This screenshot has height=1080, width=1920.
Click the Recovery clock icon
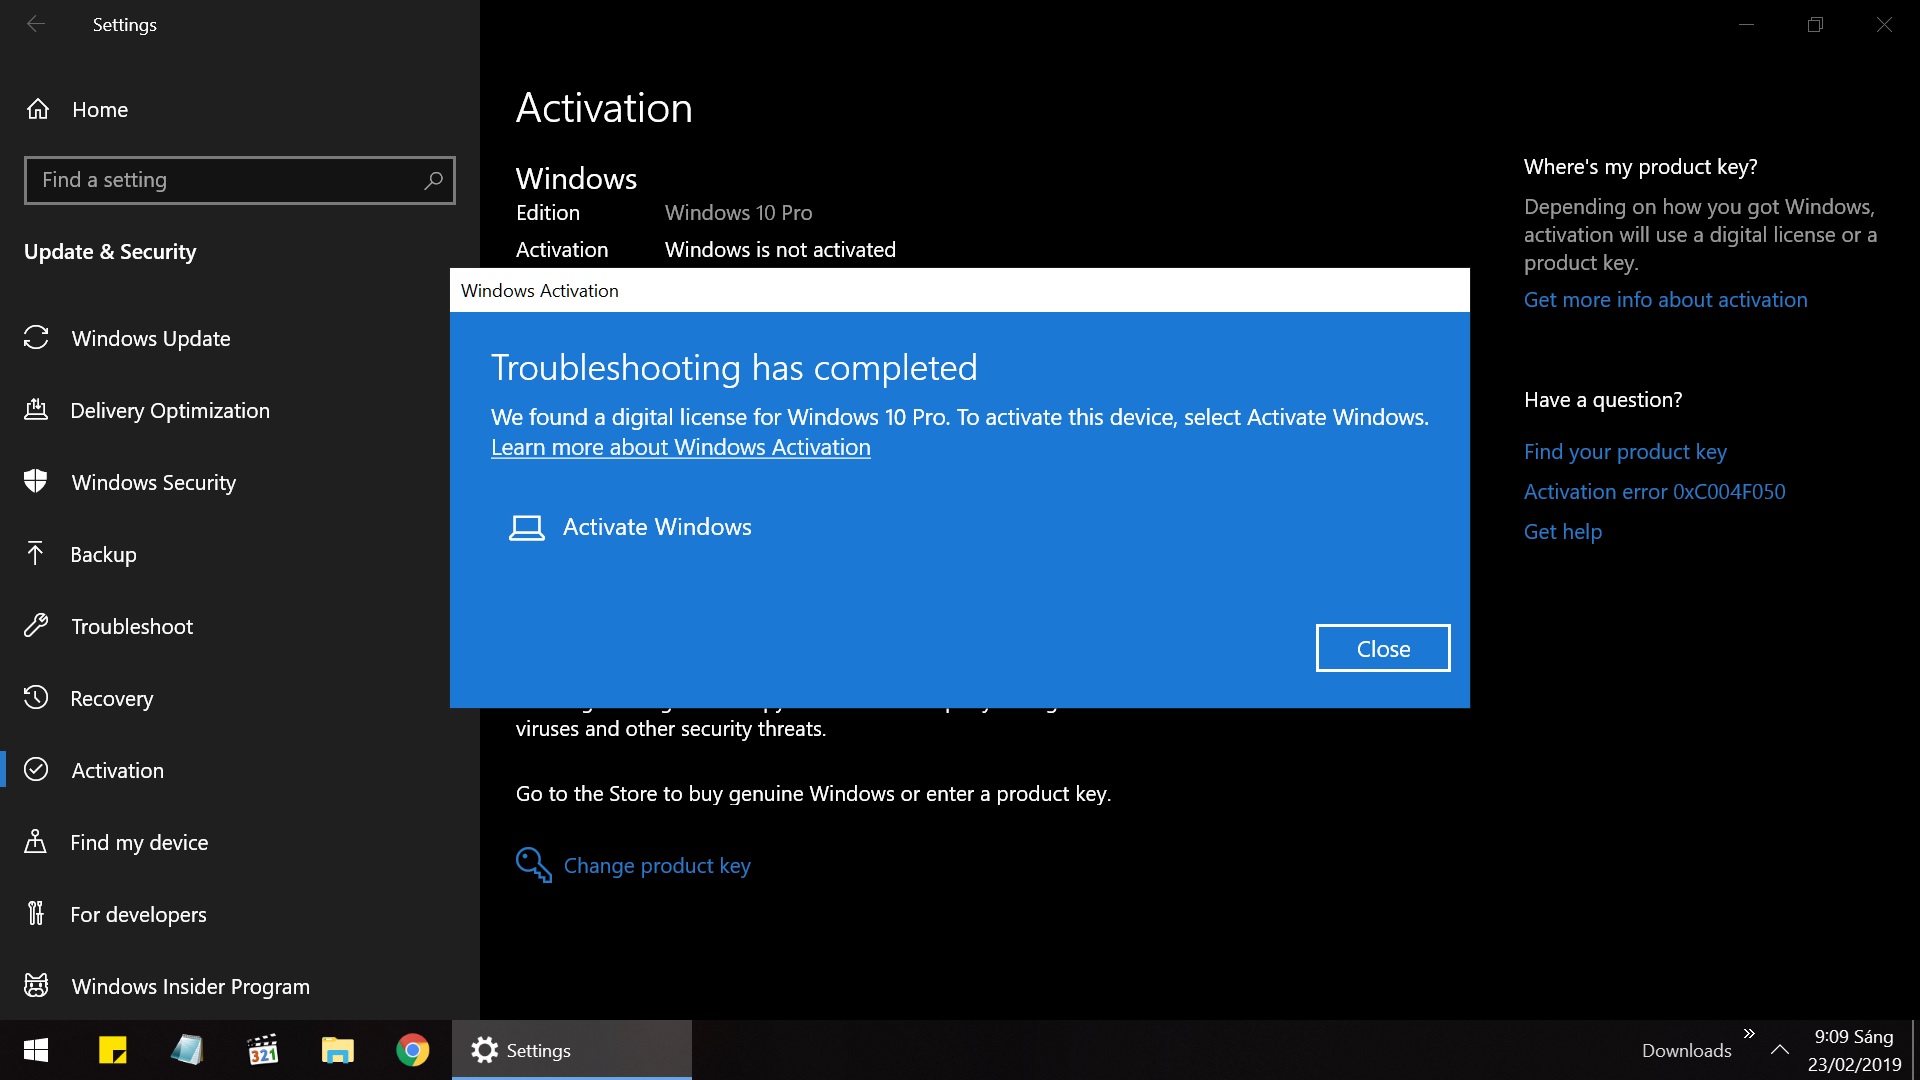click(36, 698)
